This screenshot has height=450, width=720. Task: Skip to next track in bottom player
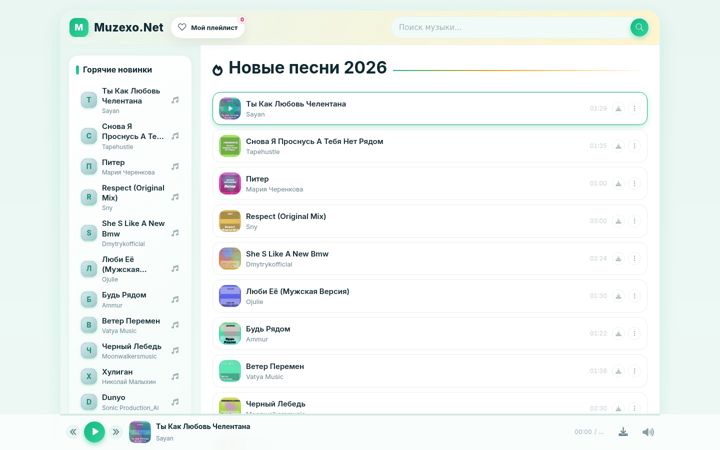(116, 432)
